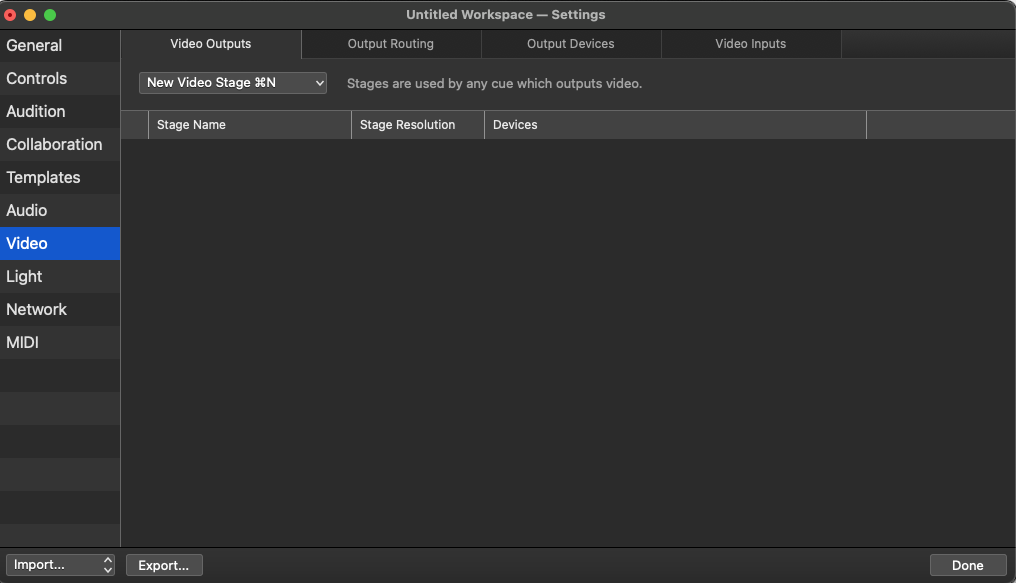The image size is (1016, 583).
Task: Open the Templates settings section
Action: pos(44,177)
